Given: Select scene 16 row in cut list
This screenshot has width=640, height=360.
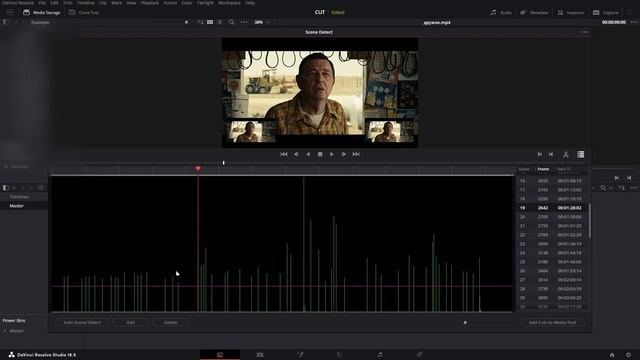Looking at the screenshot, I should coord(552,180).
